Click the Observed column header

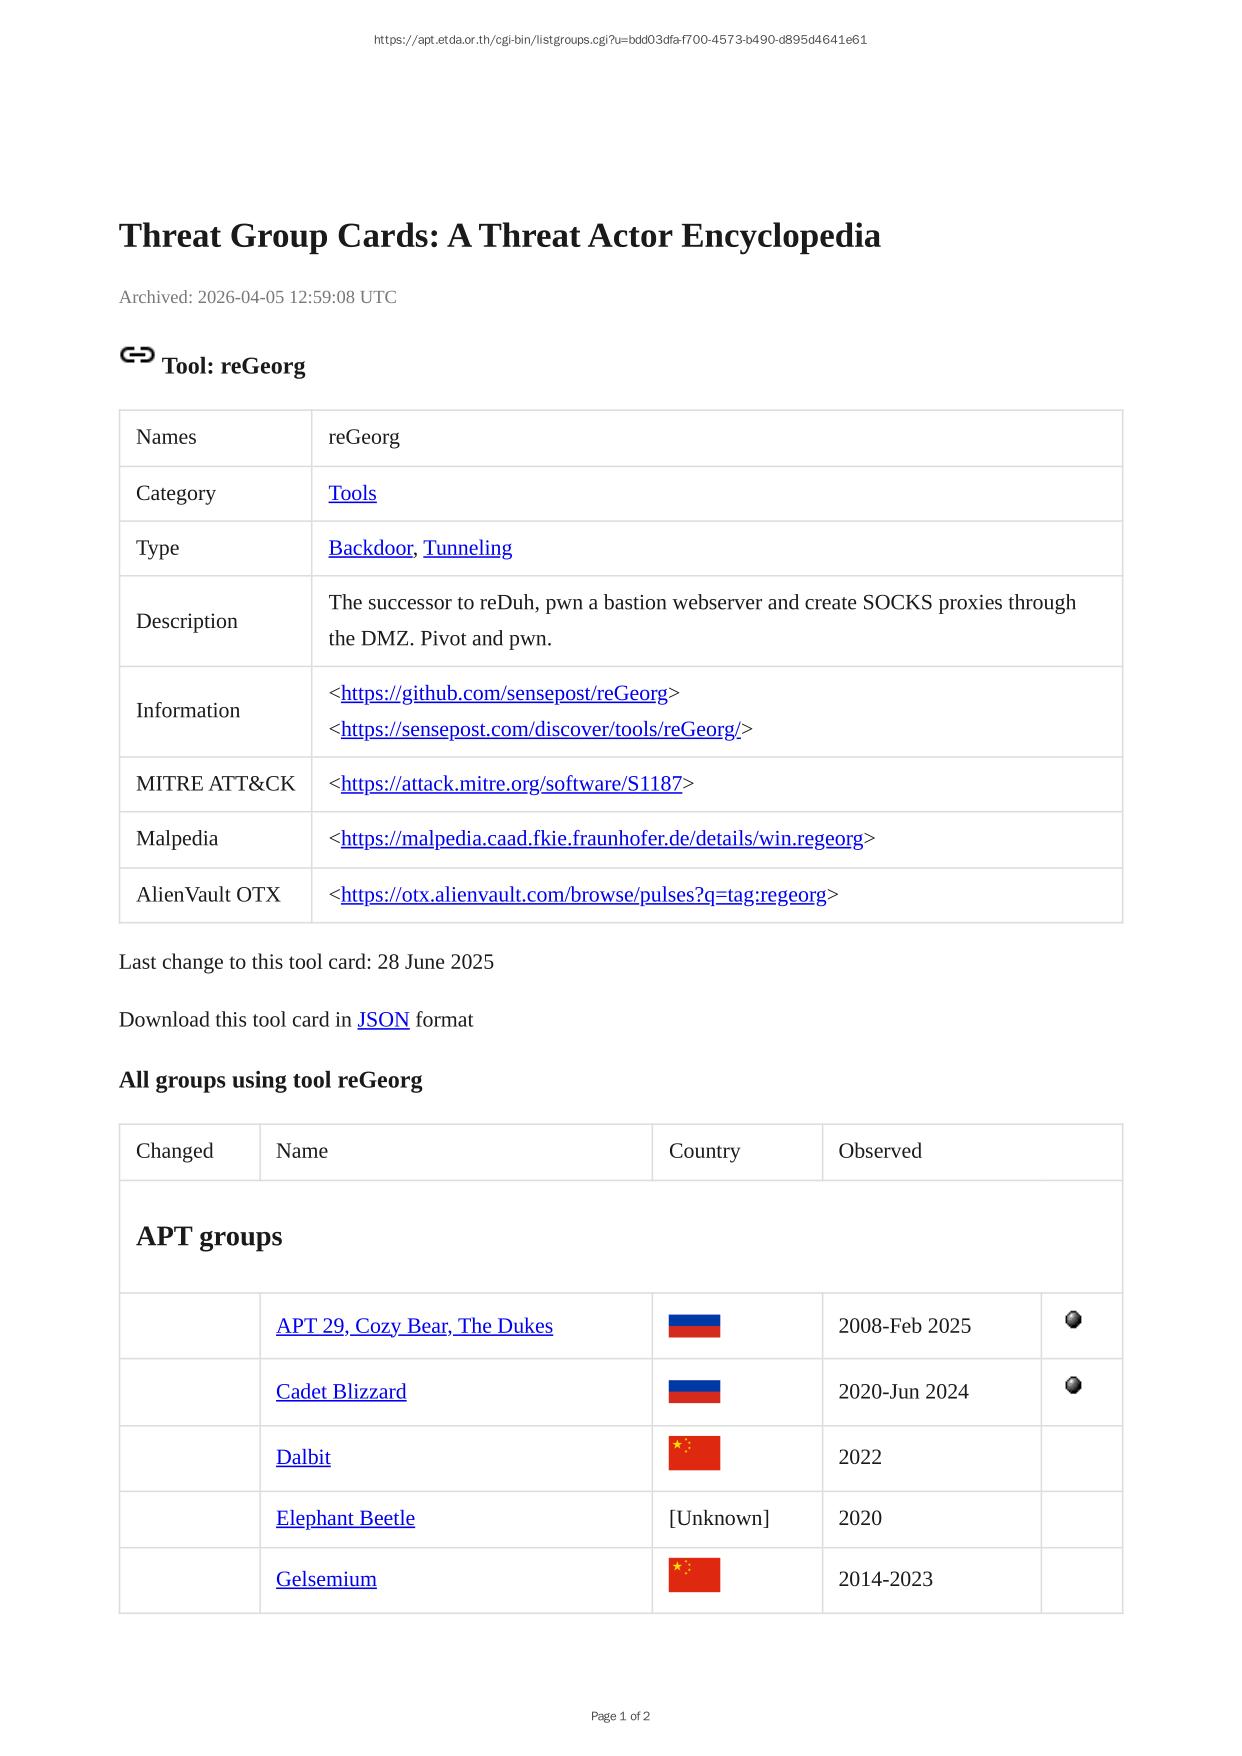click(x=879, y=1151)
